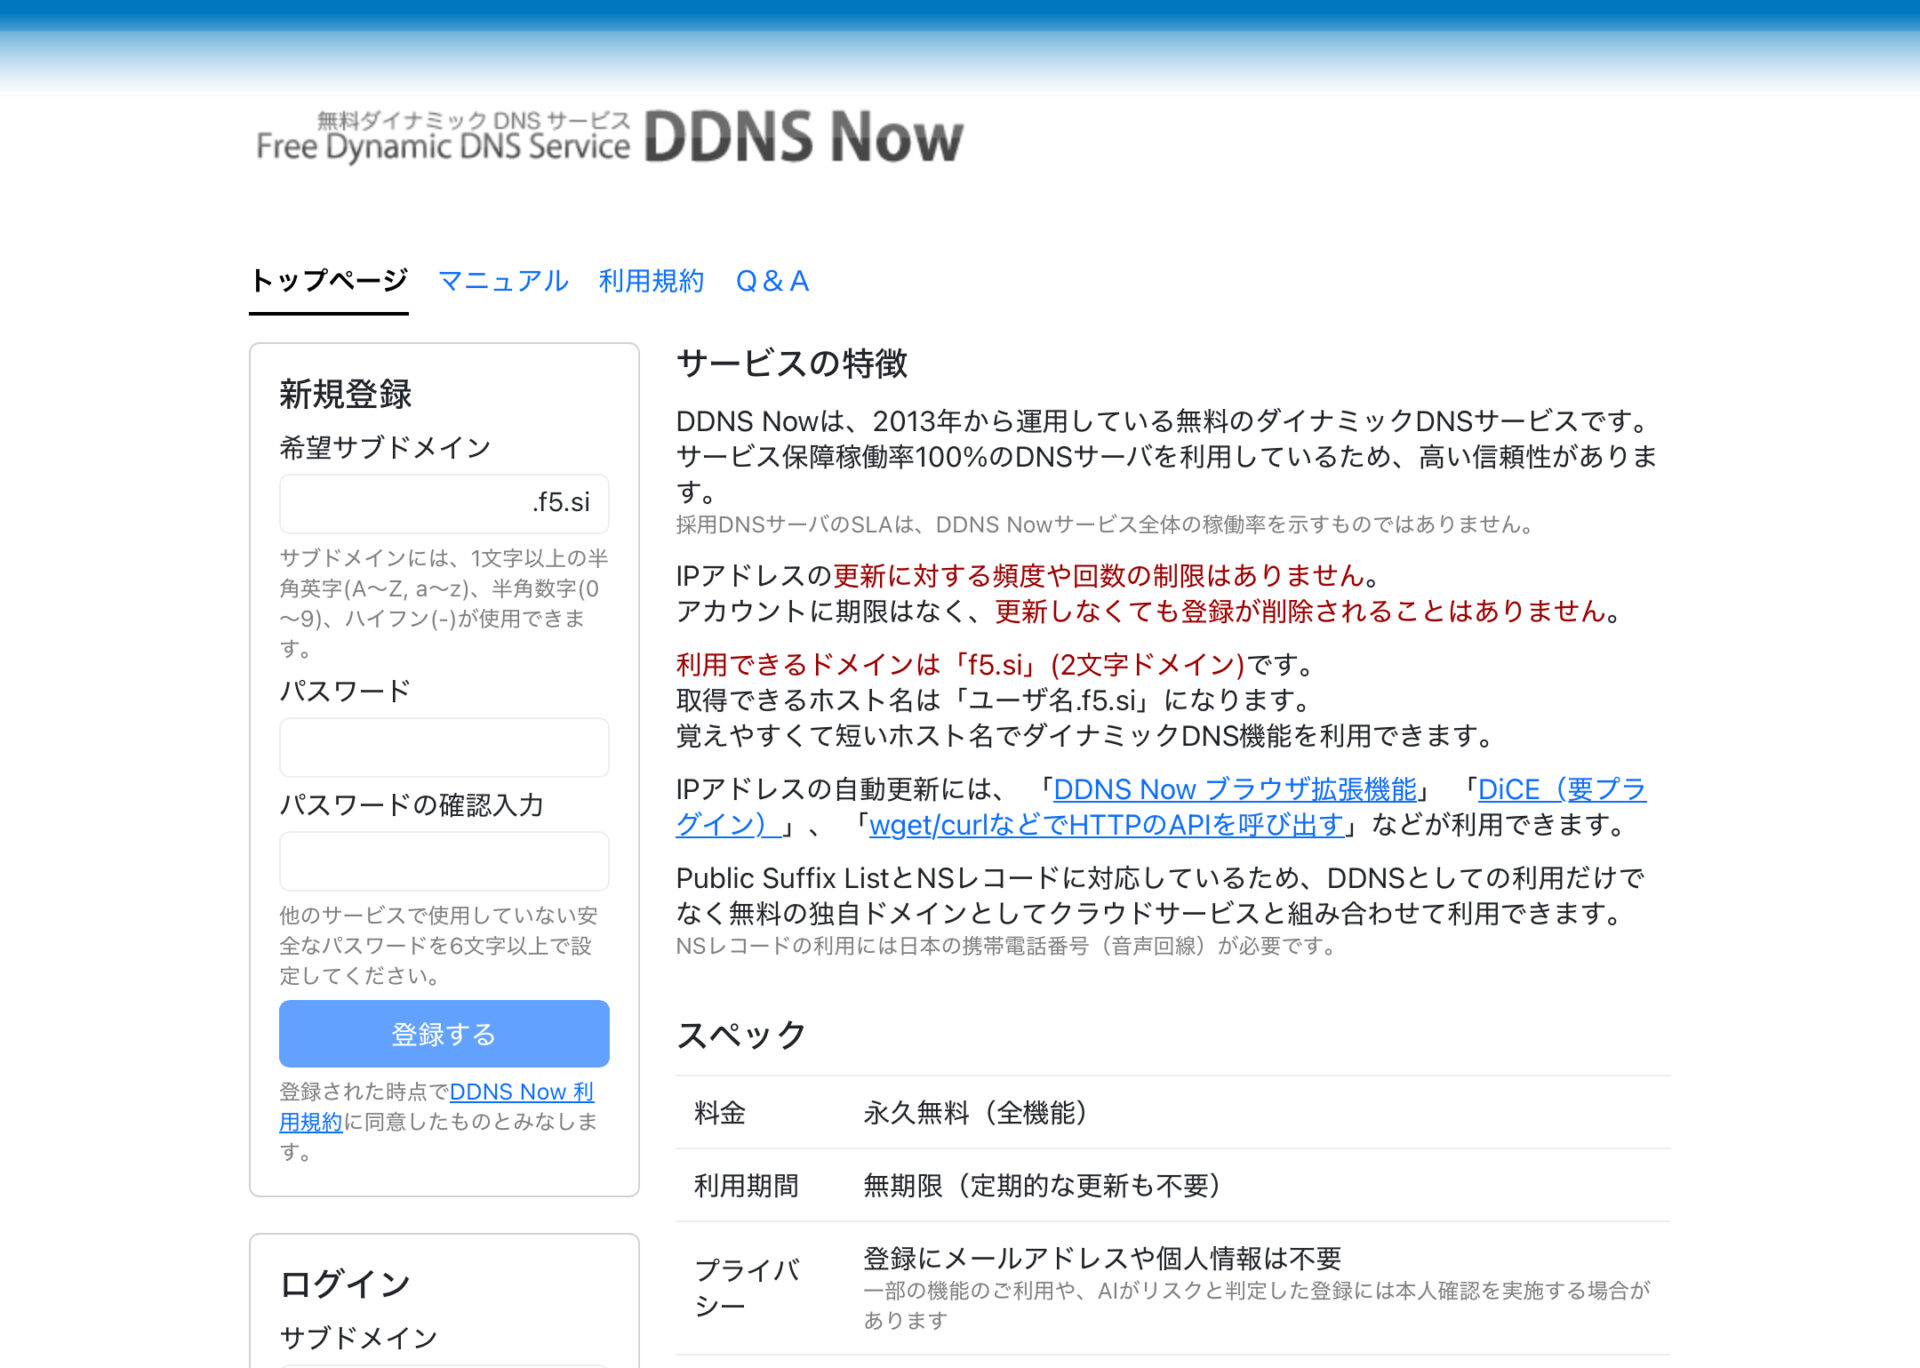Switch to the マニュアル tab
The height and width of the screenshot is (1368, 1920).
pyautogui.click(x=503, y=281)
